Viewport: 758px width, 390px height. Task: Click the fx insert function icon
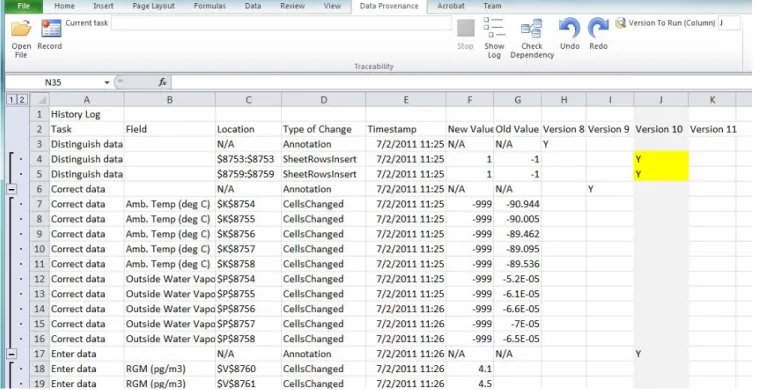(x=163, y=83)
